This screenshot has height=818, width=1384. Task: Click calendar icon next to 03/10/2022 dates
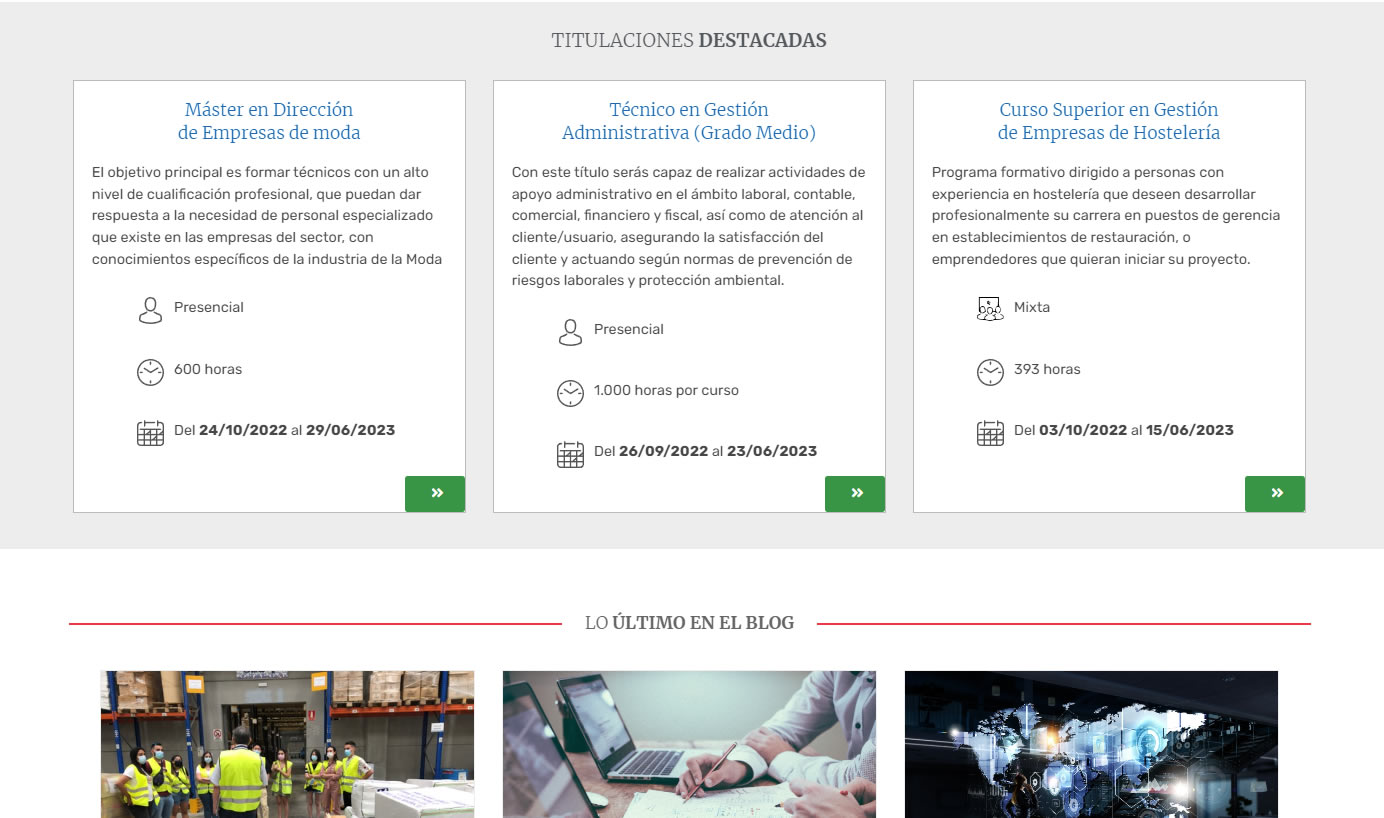[x=990, y=433]
